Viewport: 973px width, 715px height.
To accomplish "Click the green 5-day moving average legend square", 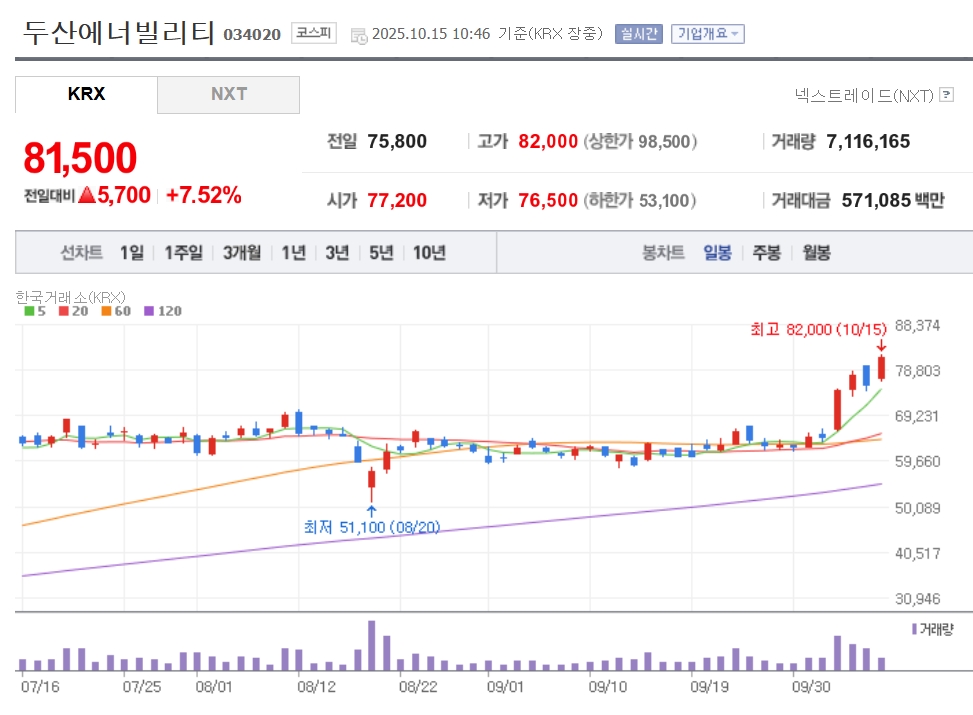I will click(29, 311).
